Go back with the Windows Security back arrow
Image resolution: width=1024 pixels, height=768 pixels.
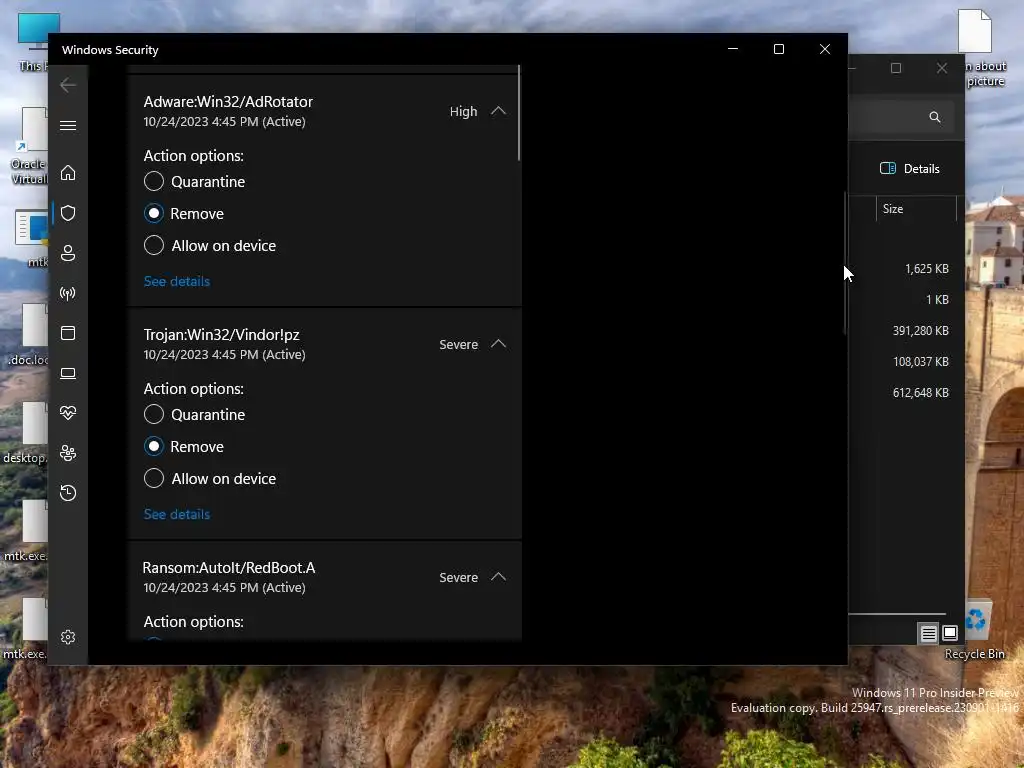coord(68,85)
